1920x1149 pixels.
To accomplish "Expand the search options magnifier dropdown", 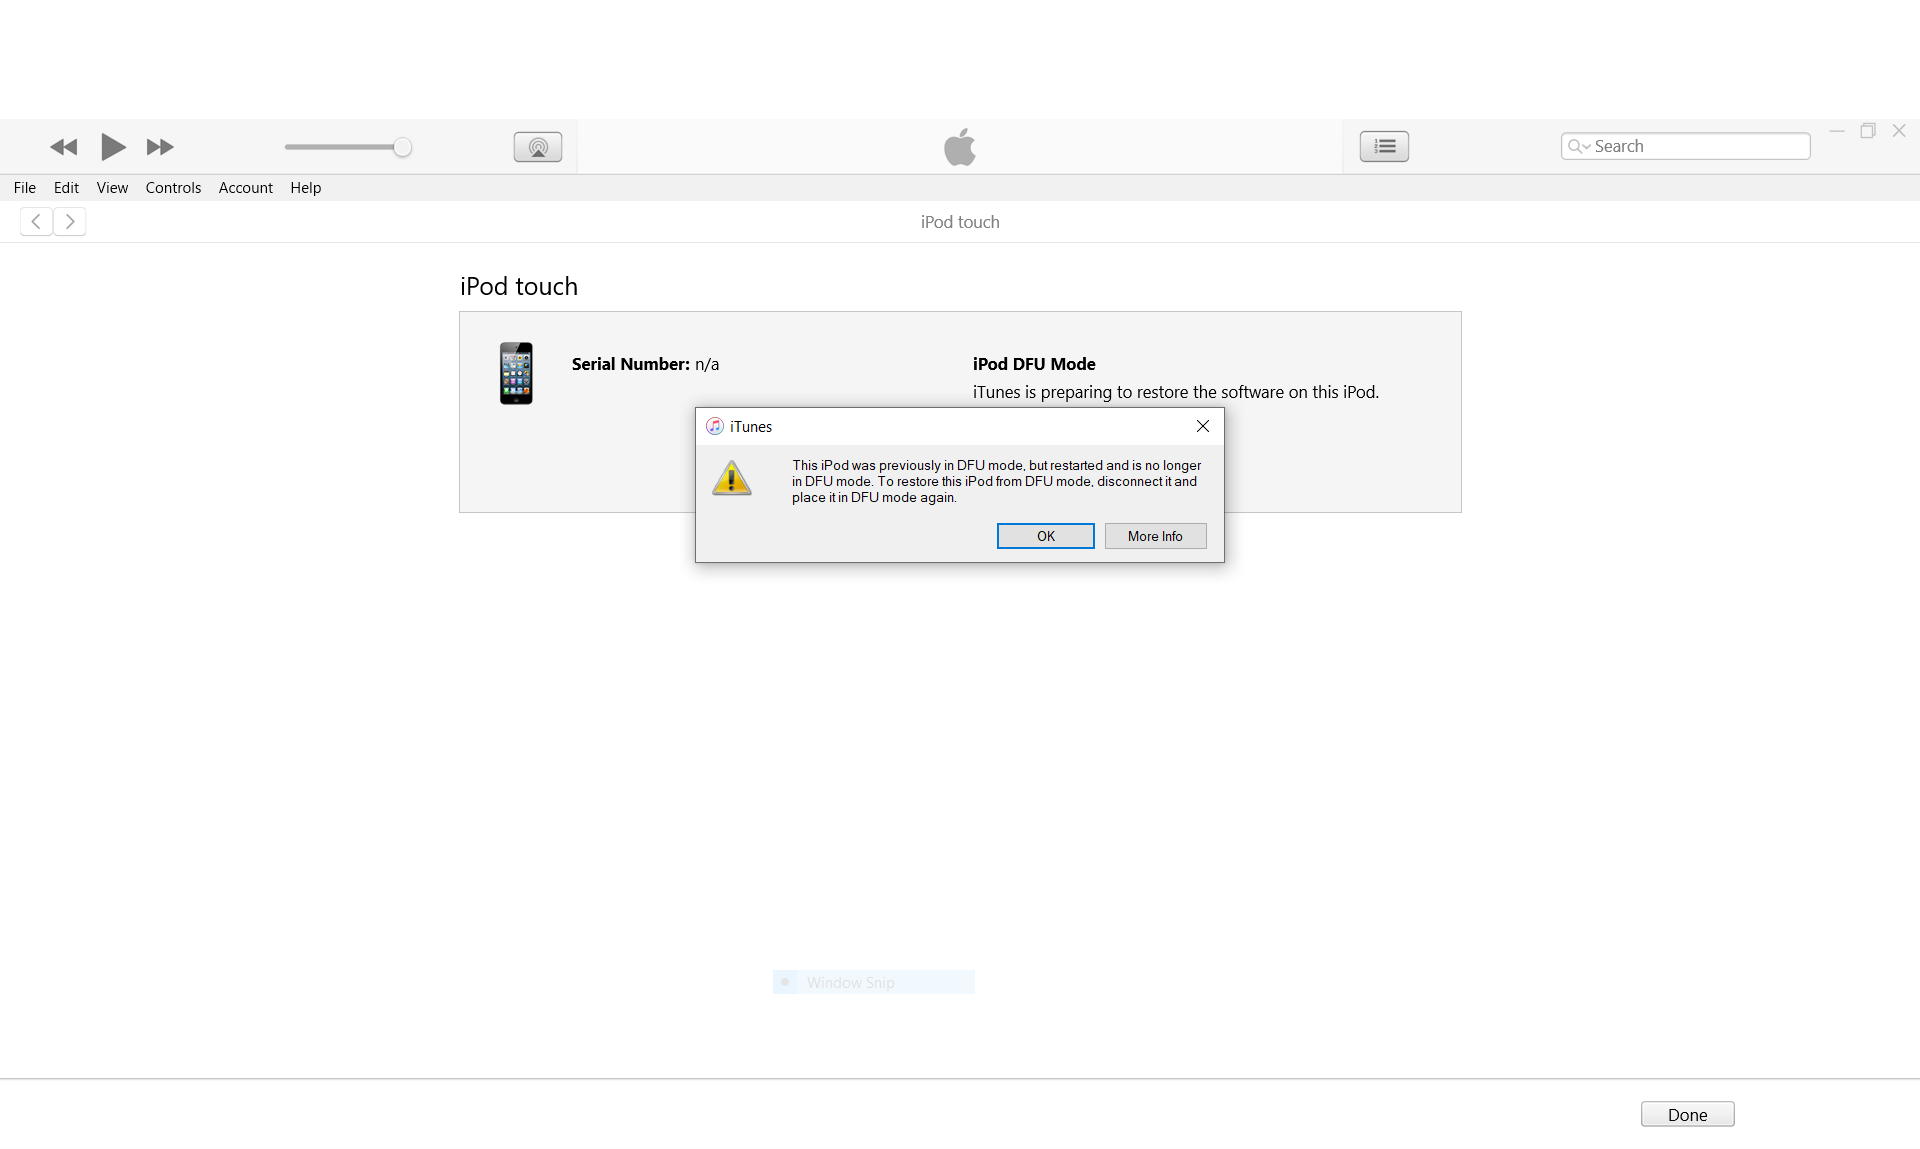I will [x=1579, y=146].
